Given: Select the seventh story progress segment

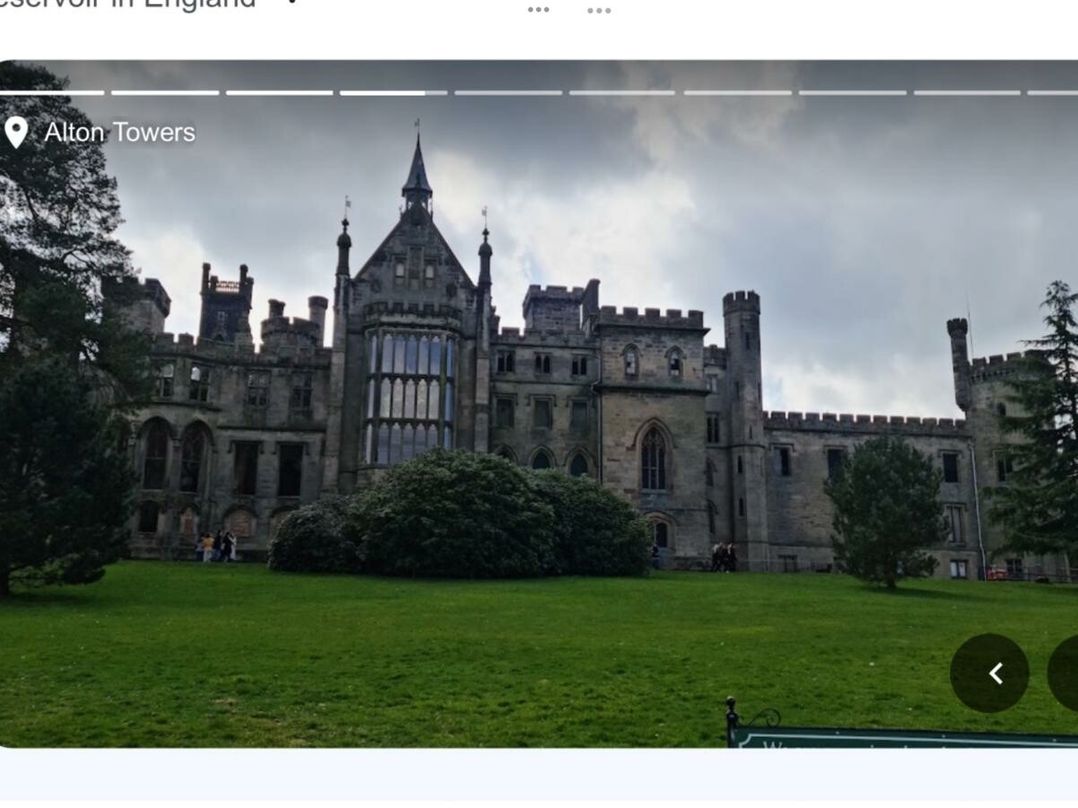Looking at the screenshot, I should click(x=737, y=93).
